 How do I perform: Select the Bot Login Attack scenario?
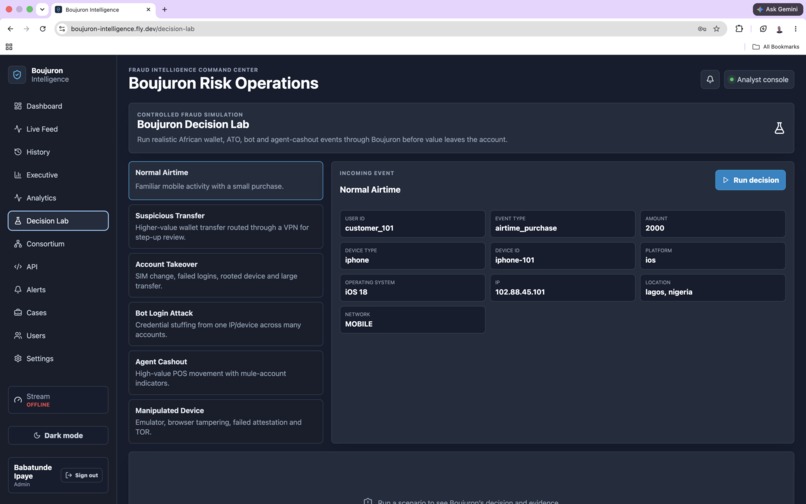(x=226, y=324)
